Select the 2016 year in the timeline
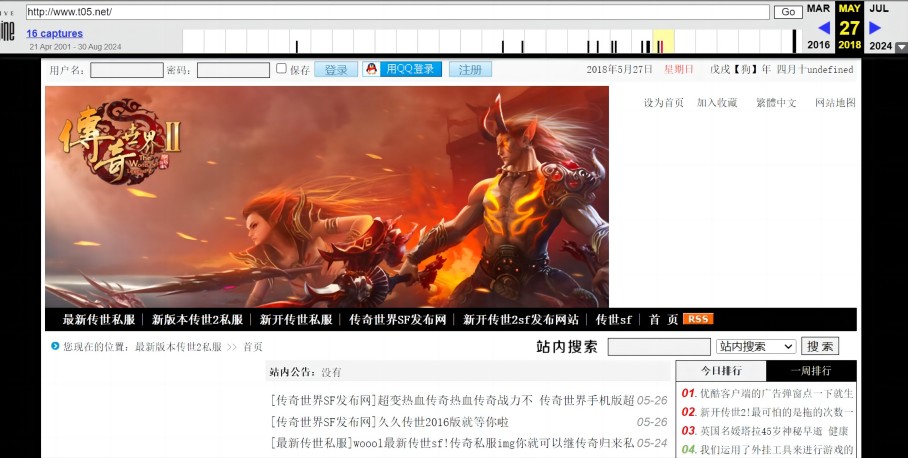This screenshot has height=458, width=908. 818,45
